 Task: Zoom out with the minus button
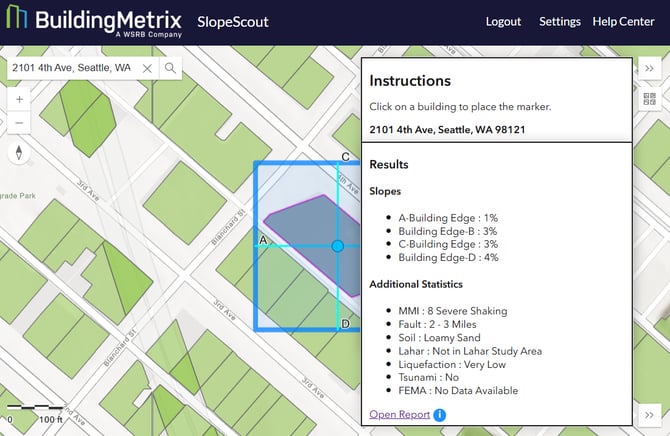click(19, 123)
